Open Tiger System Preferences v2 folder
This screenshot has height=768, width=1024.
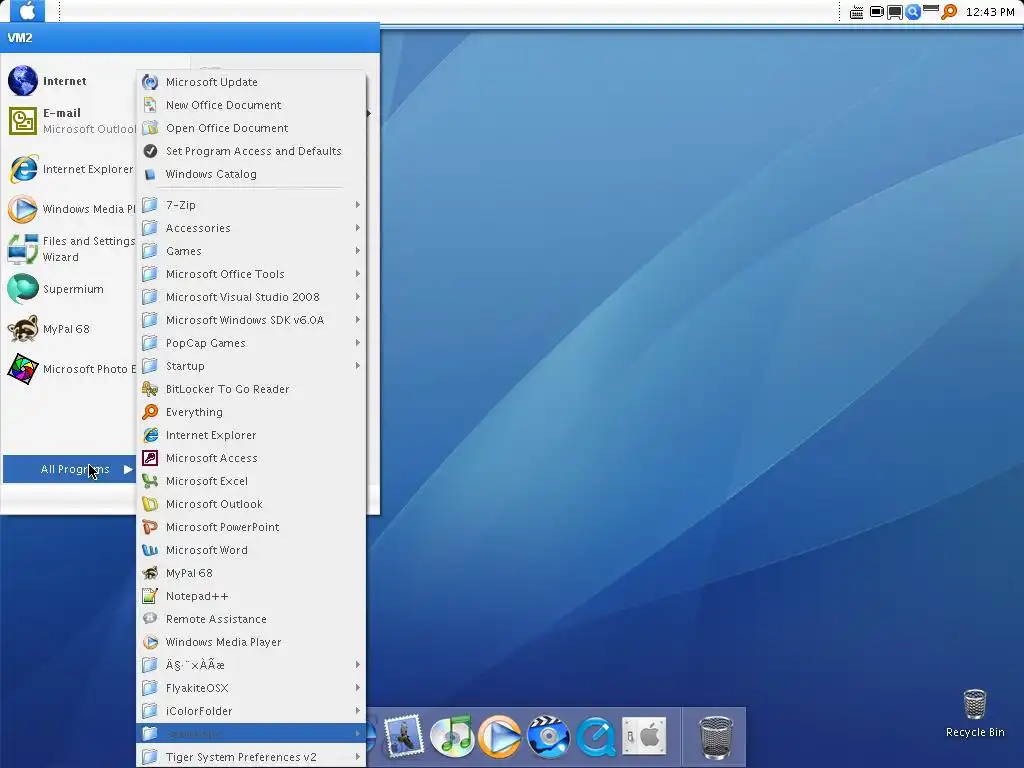tap(251, 757)
